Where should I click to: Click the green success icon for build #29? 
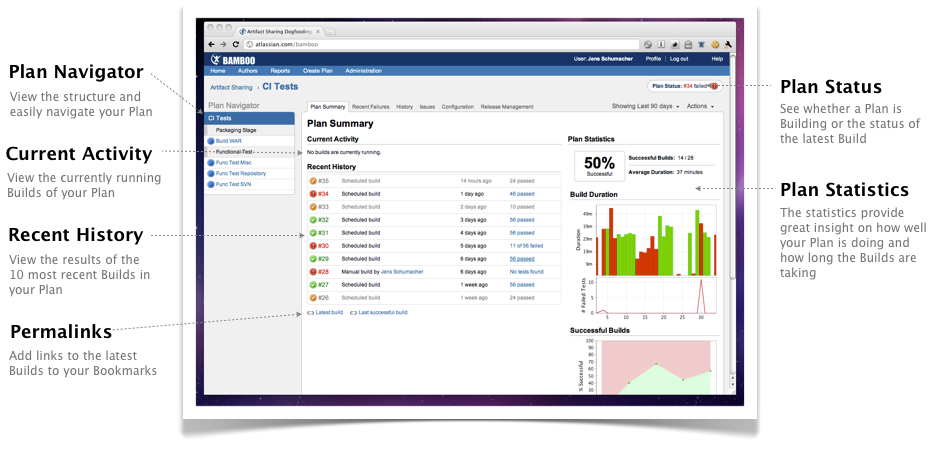pos(313,258)
